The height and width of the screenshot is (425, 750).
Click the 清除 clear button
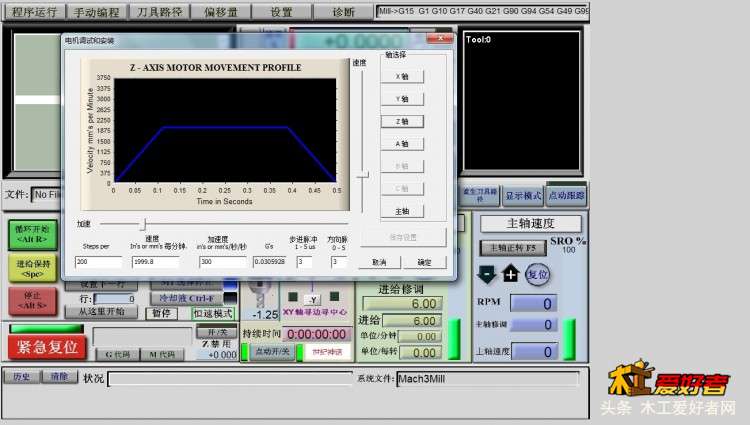tap(59, 377)
